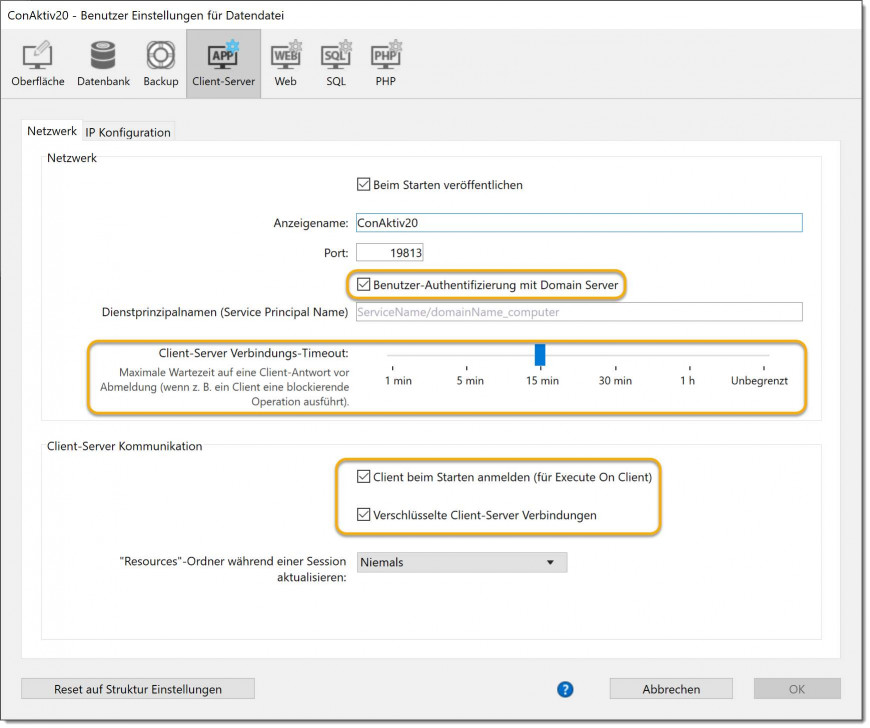This screenshot has width=870, height=728.
Task: Select the Netzwerk tab
Action: coord(52,131)
